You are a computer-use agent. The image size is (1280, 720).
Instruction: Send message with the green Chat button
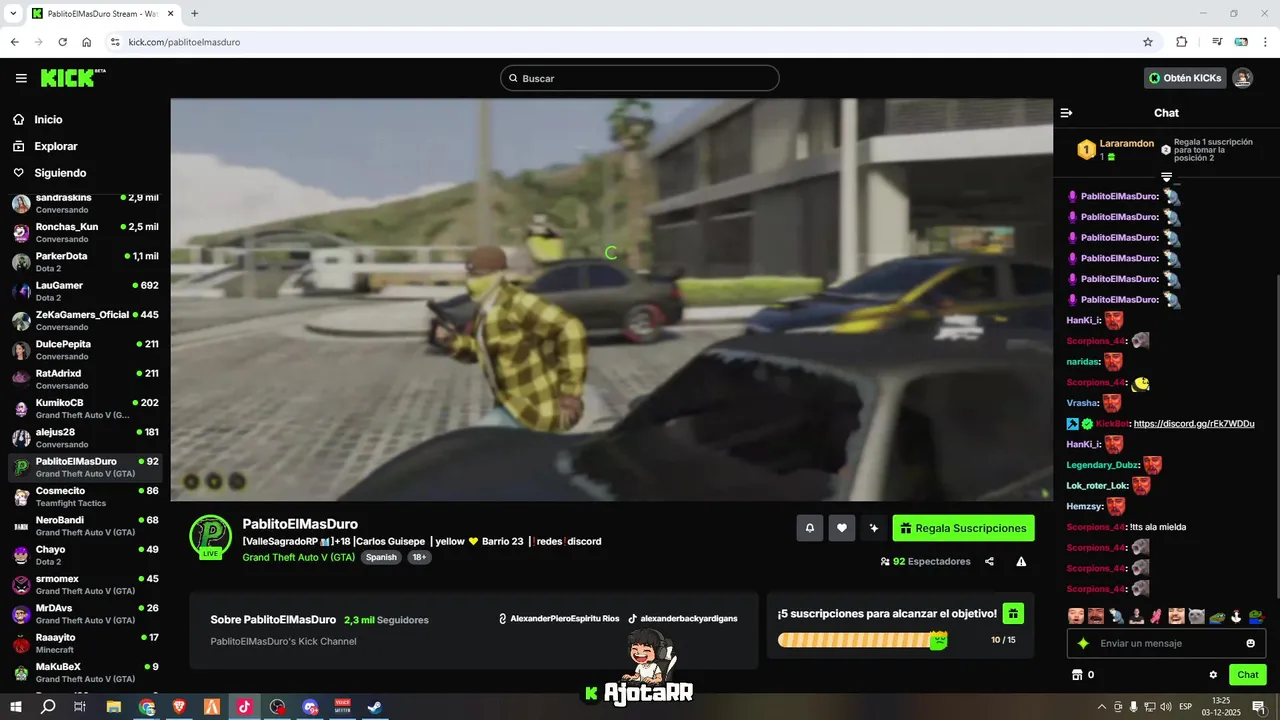(x=1247, y=675)
